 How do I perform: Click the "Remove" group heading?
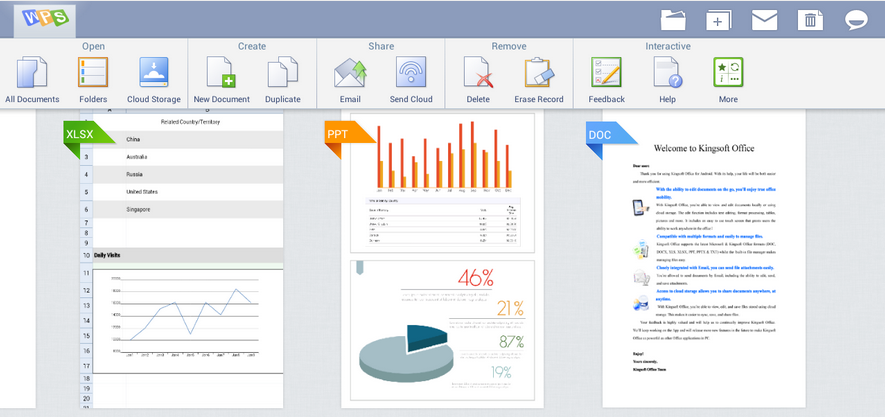(509, 46)
